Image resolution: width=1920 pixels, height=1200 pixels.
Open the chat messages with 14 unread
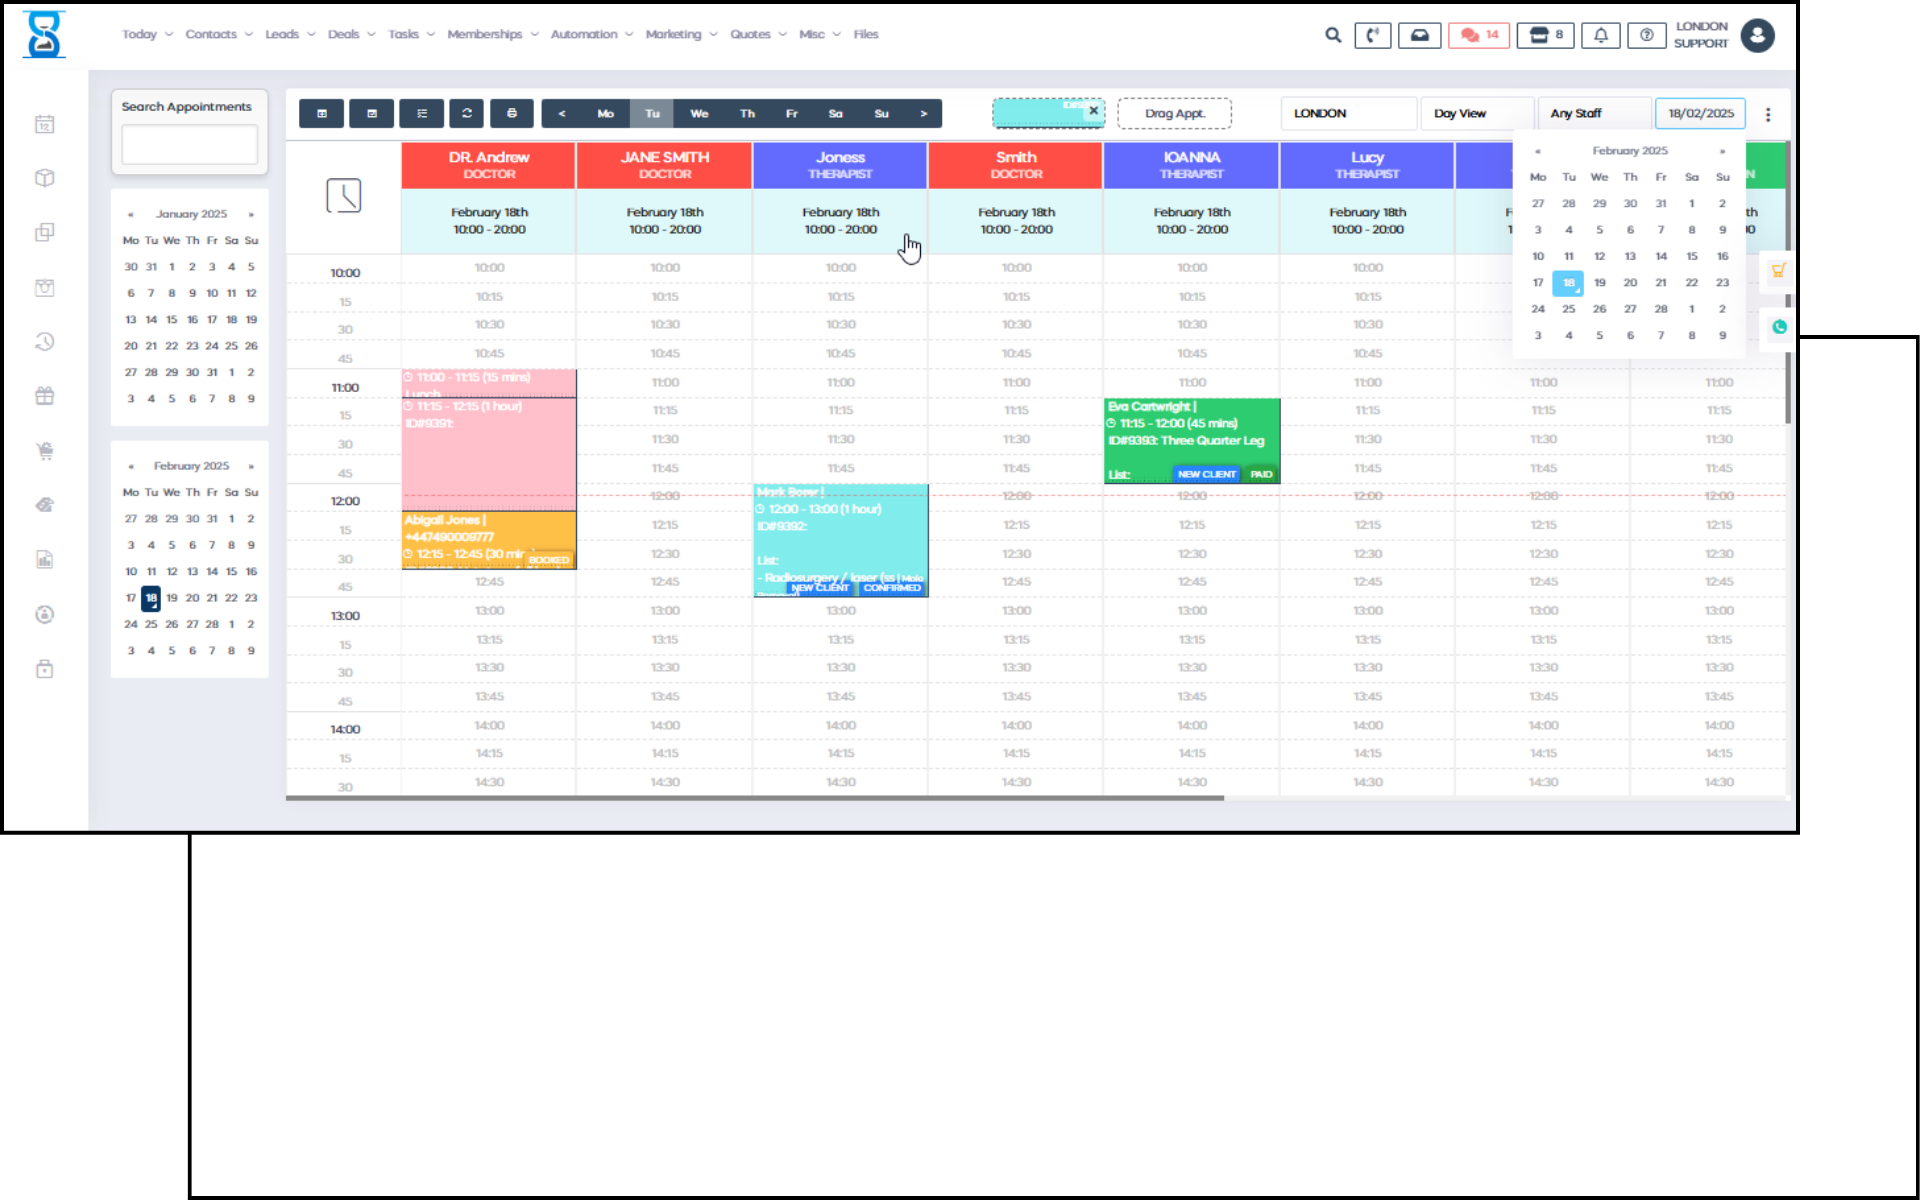pyautogui.click(x=1478, y=35)
